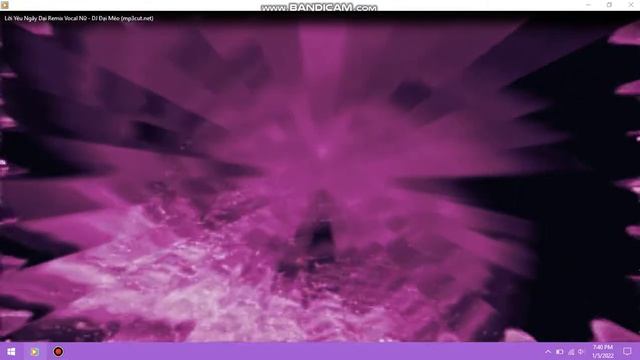Restore down the media player window
This screenshot has width=640, height=360.
(x=609, y=5)
